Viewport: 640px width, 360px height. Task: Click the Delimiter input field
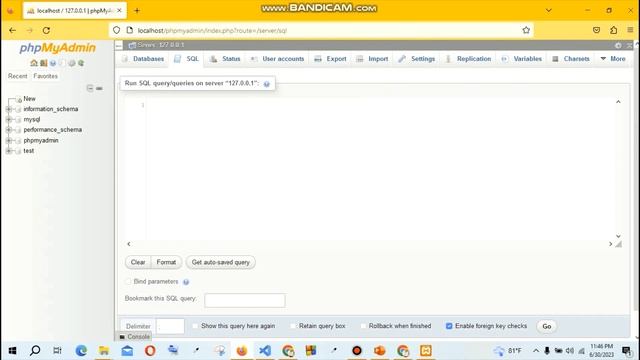[170, 326]
